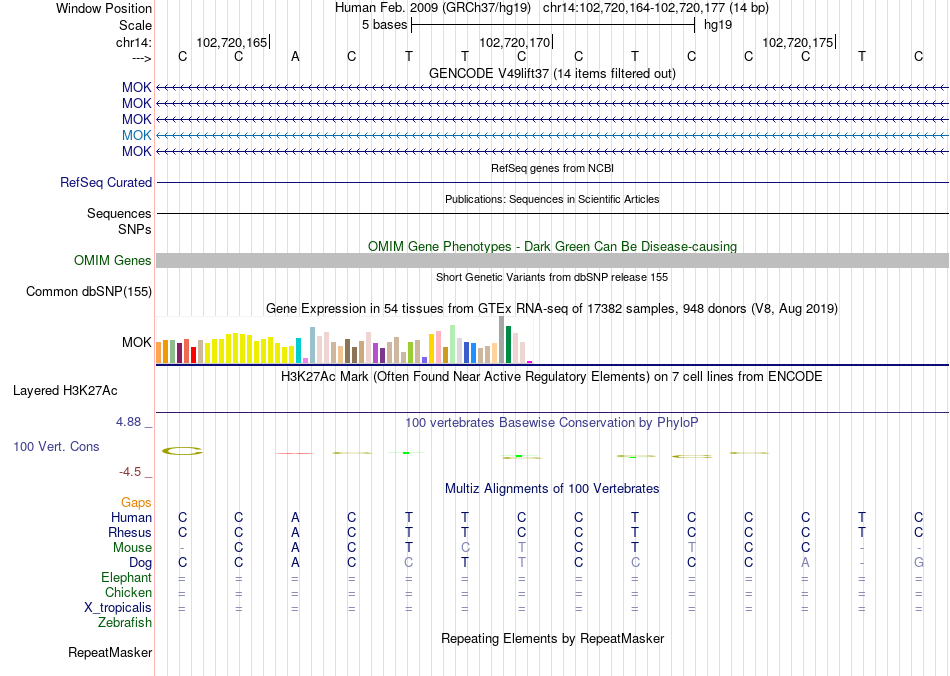
Task: Open the GTEx Gene Expression in 54 tissues title
Action: click(552, 308)
